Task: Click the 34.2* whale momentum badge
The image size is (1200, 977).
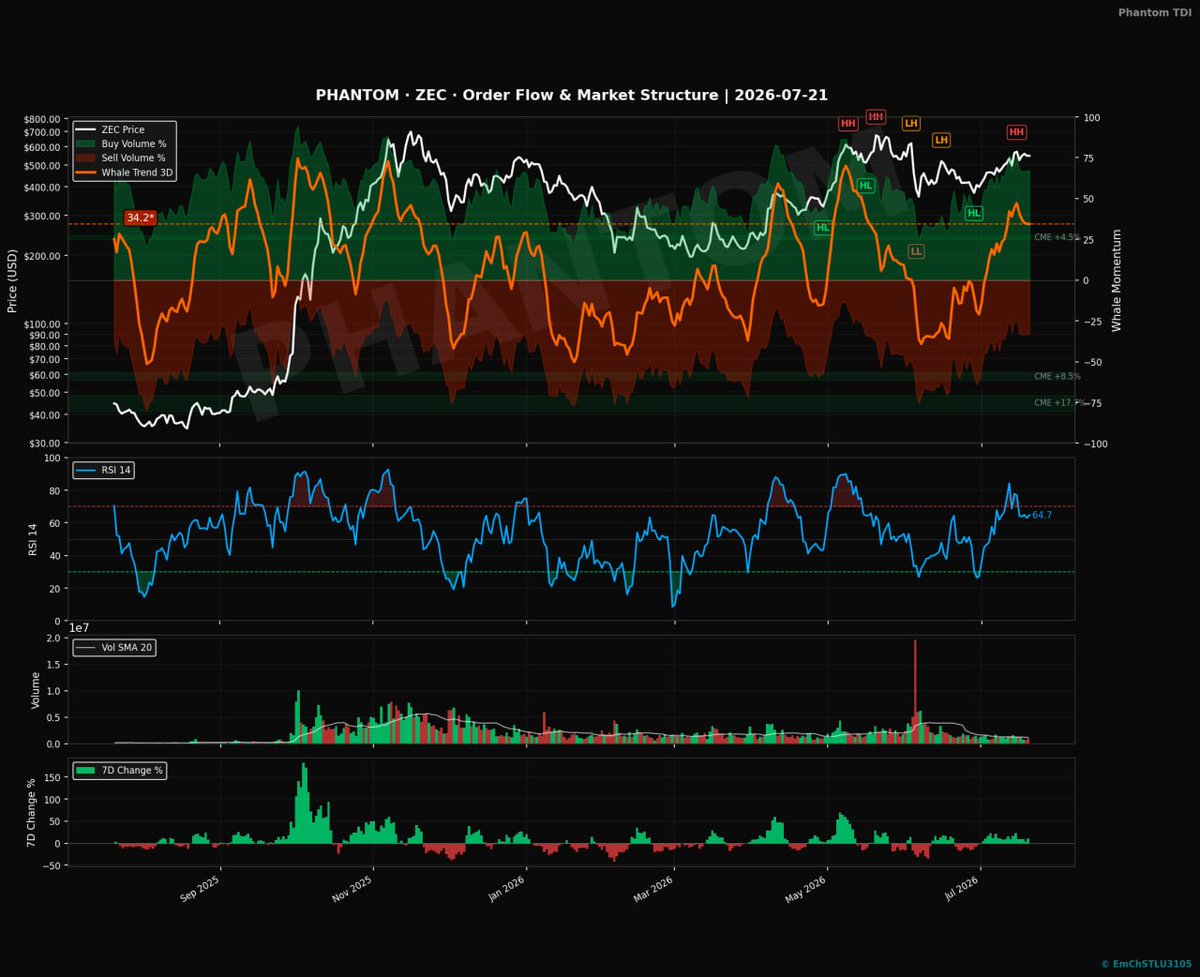Action: click(140, 217)
